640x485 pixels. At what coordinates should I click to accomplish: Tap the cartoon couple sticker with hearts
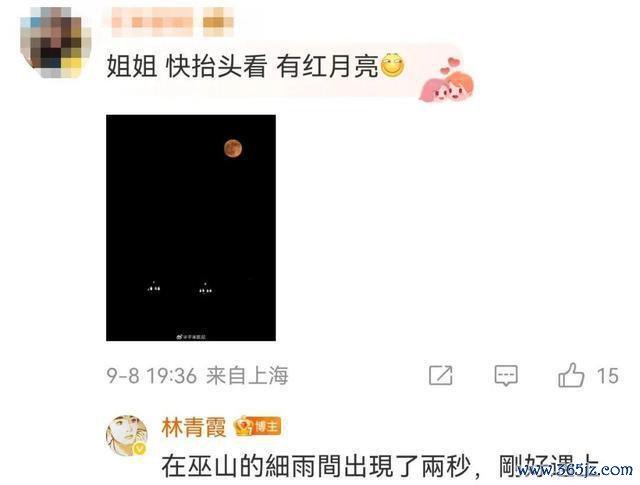[447, 80]
